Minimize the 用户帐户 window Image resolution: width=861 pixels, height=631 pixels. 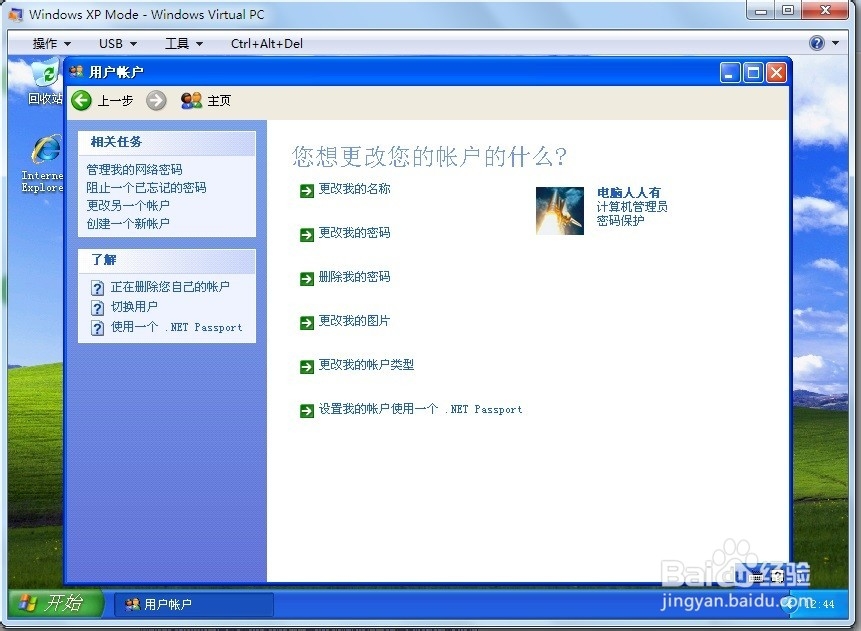pyautogui.click(x=730, y=72)
